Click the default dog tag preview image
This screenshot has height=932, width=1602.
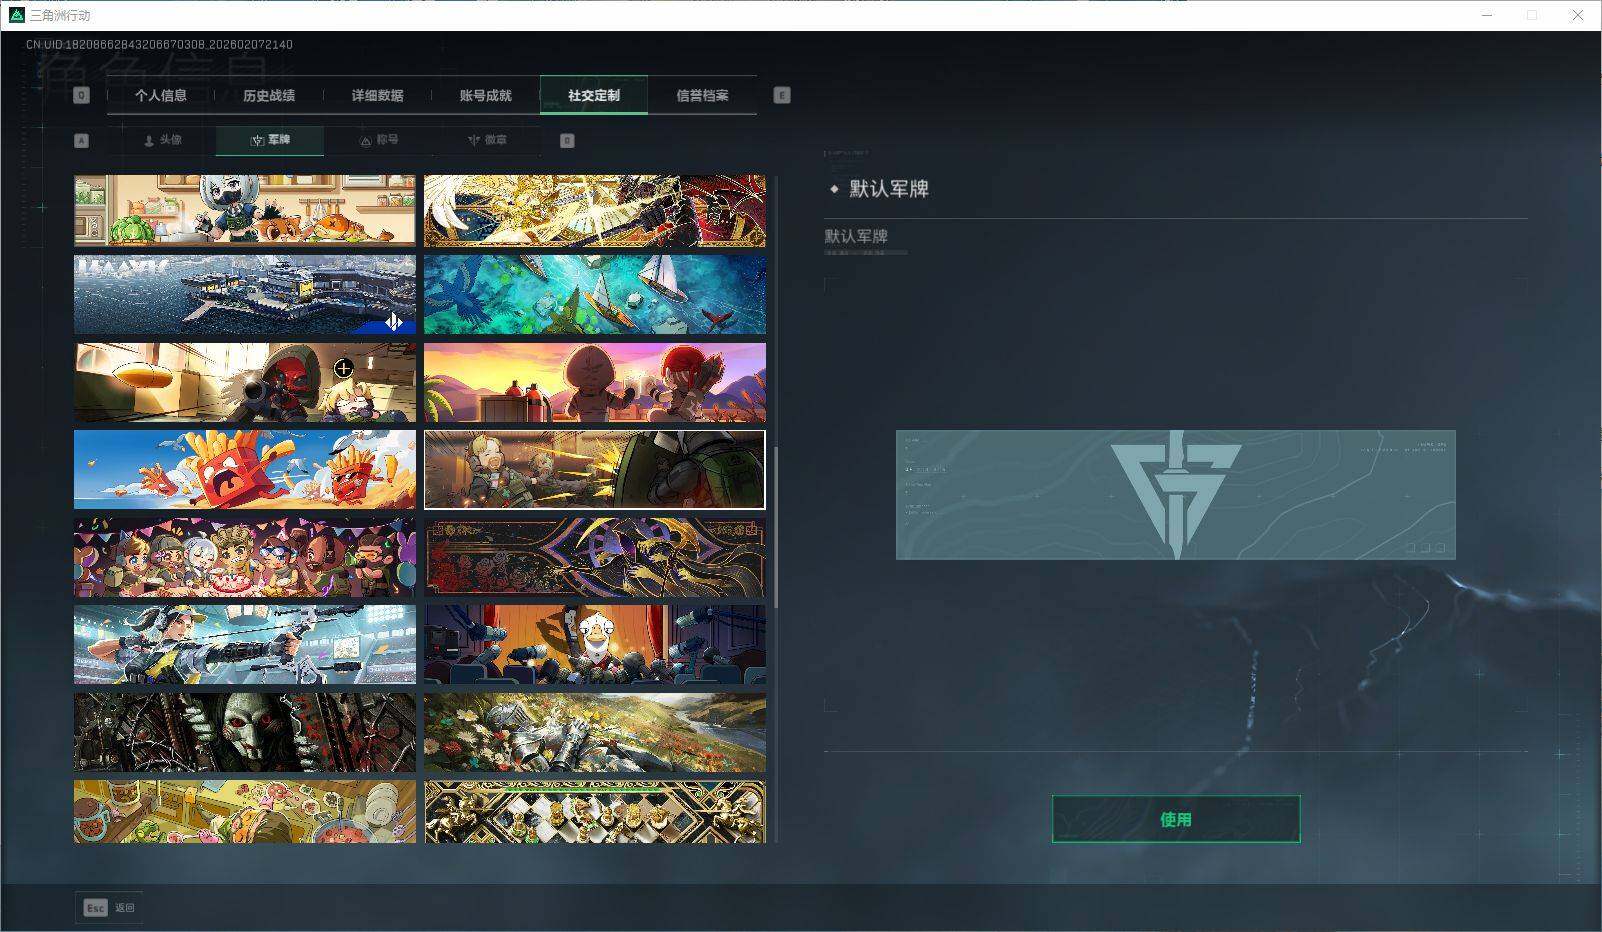pos(1176,495)
